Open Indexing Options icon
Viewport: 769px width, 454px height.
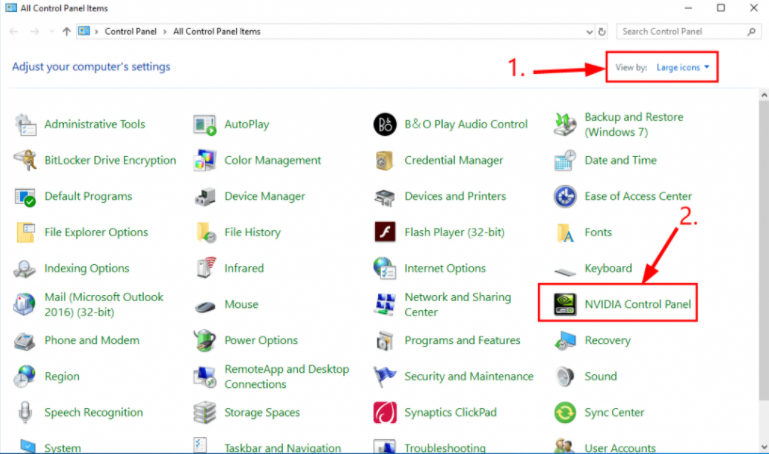(25, 269)
